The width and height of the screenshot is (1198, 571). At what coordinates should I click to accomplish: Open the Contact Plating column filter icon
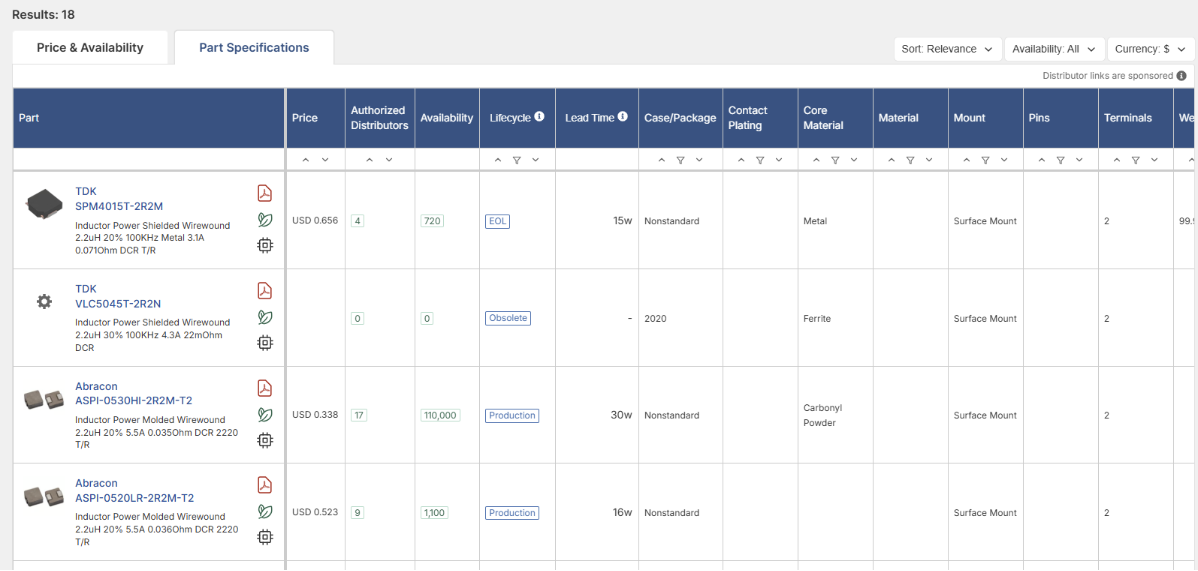760,160
